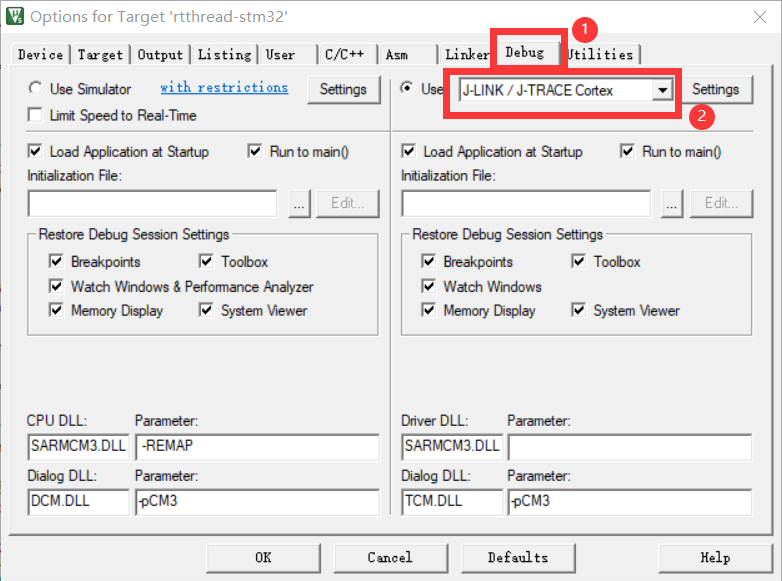The width and height of the screenshot is (782, 581).
Task: Toggle simulator Run to main() checkbox
Action: coord(255,151)
